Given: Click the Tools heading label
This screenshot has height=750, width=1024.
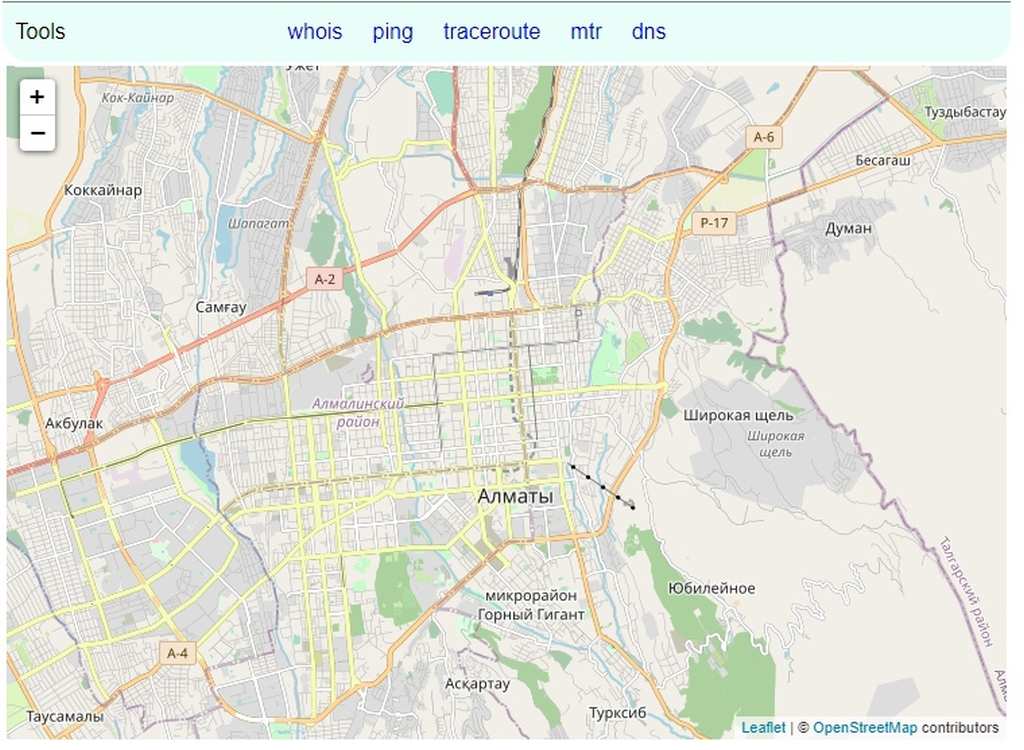Looking at the screenshot, I should coord(41,32).
